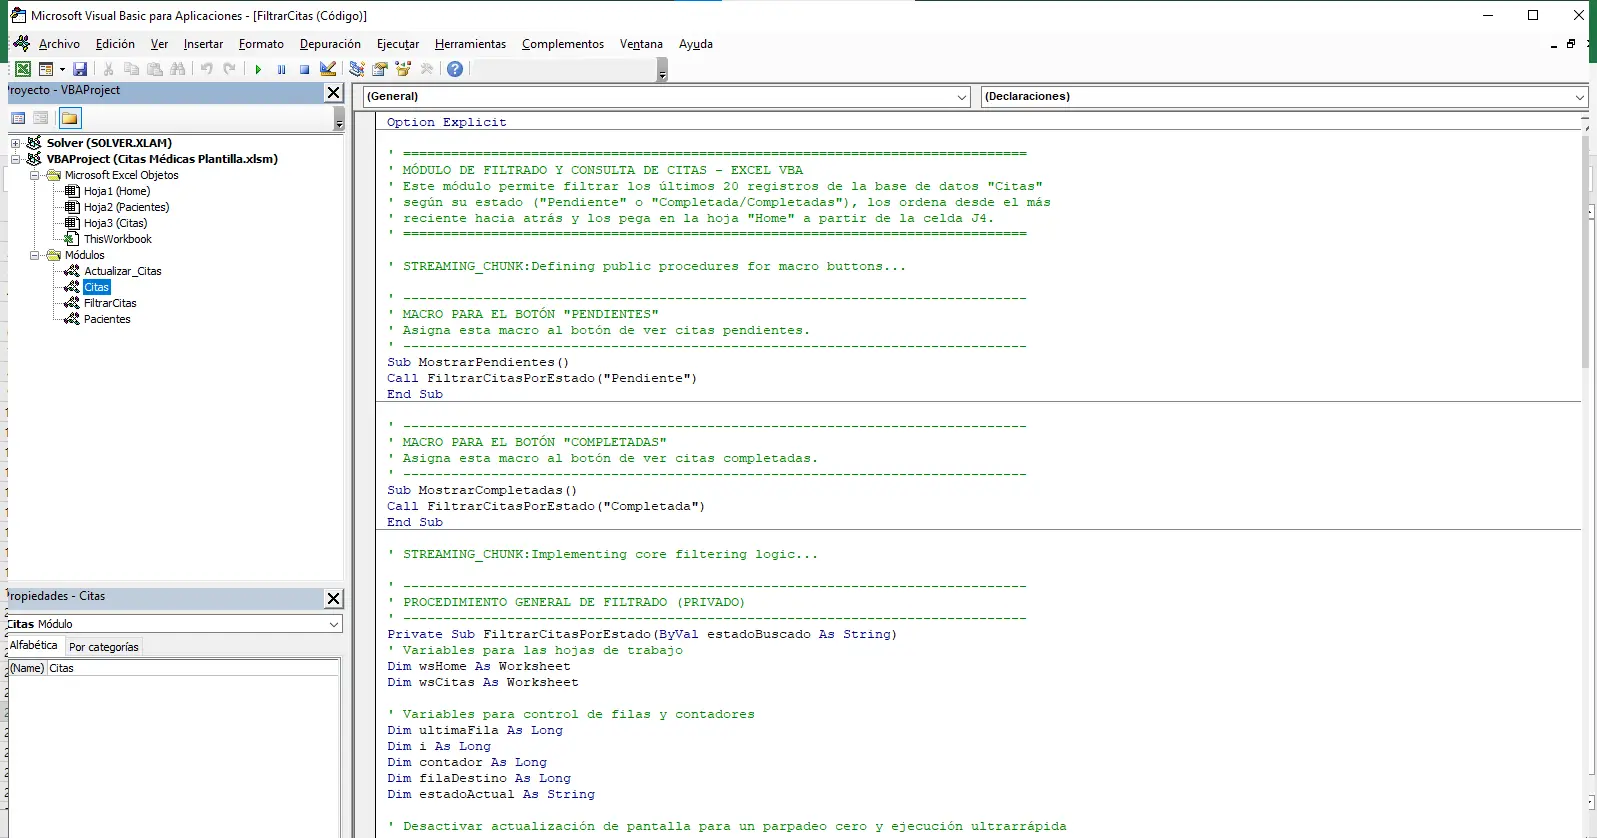Click the Undo arrow icon in the toolbar
Screen dimensions: 1597x838
click(x=206, y=69)
